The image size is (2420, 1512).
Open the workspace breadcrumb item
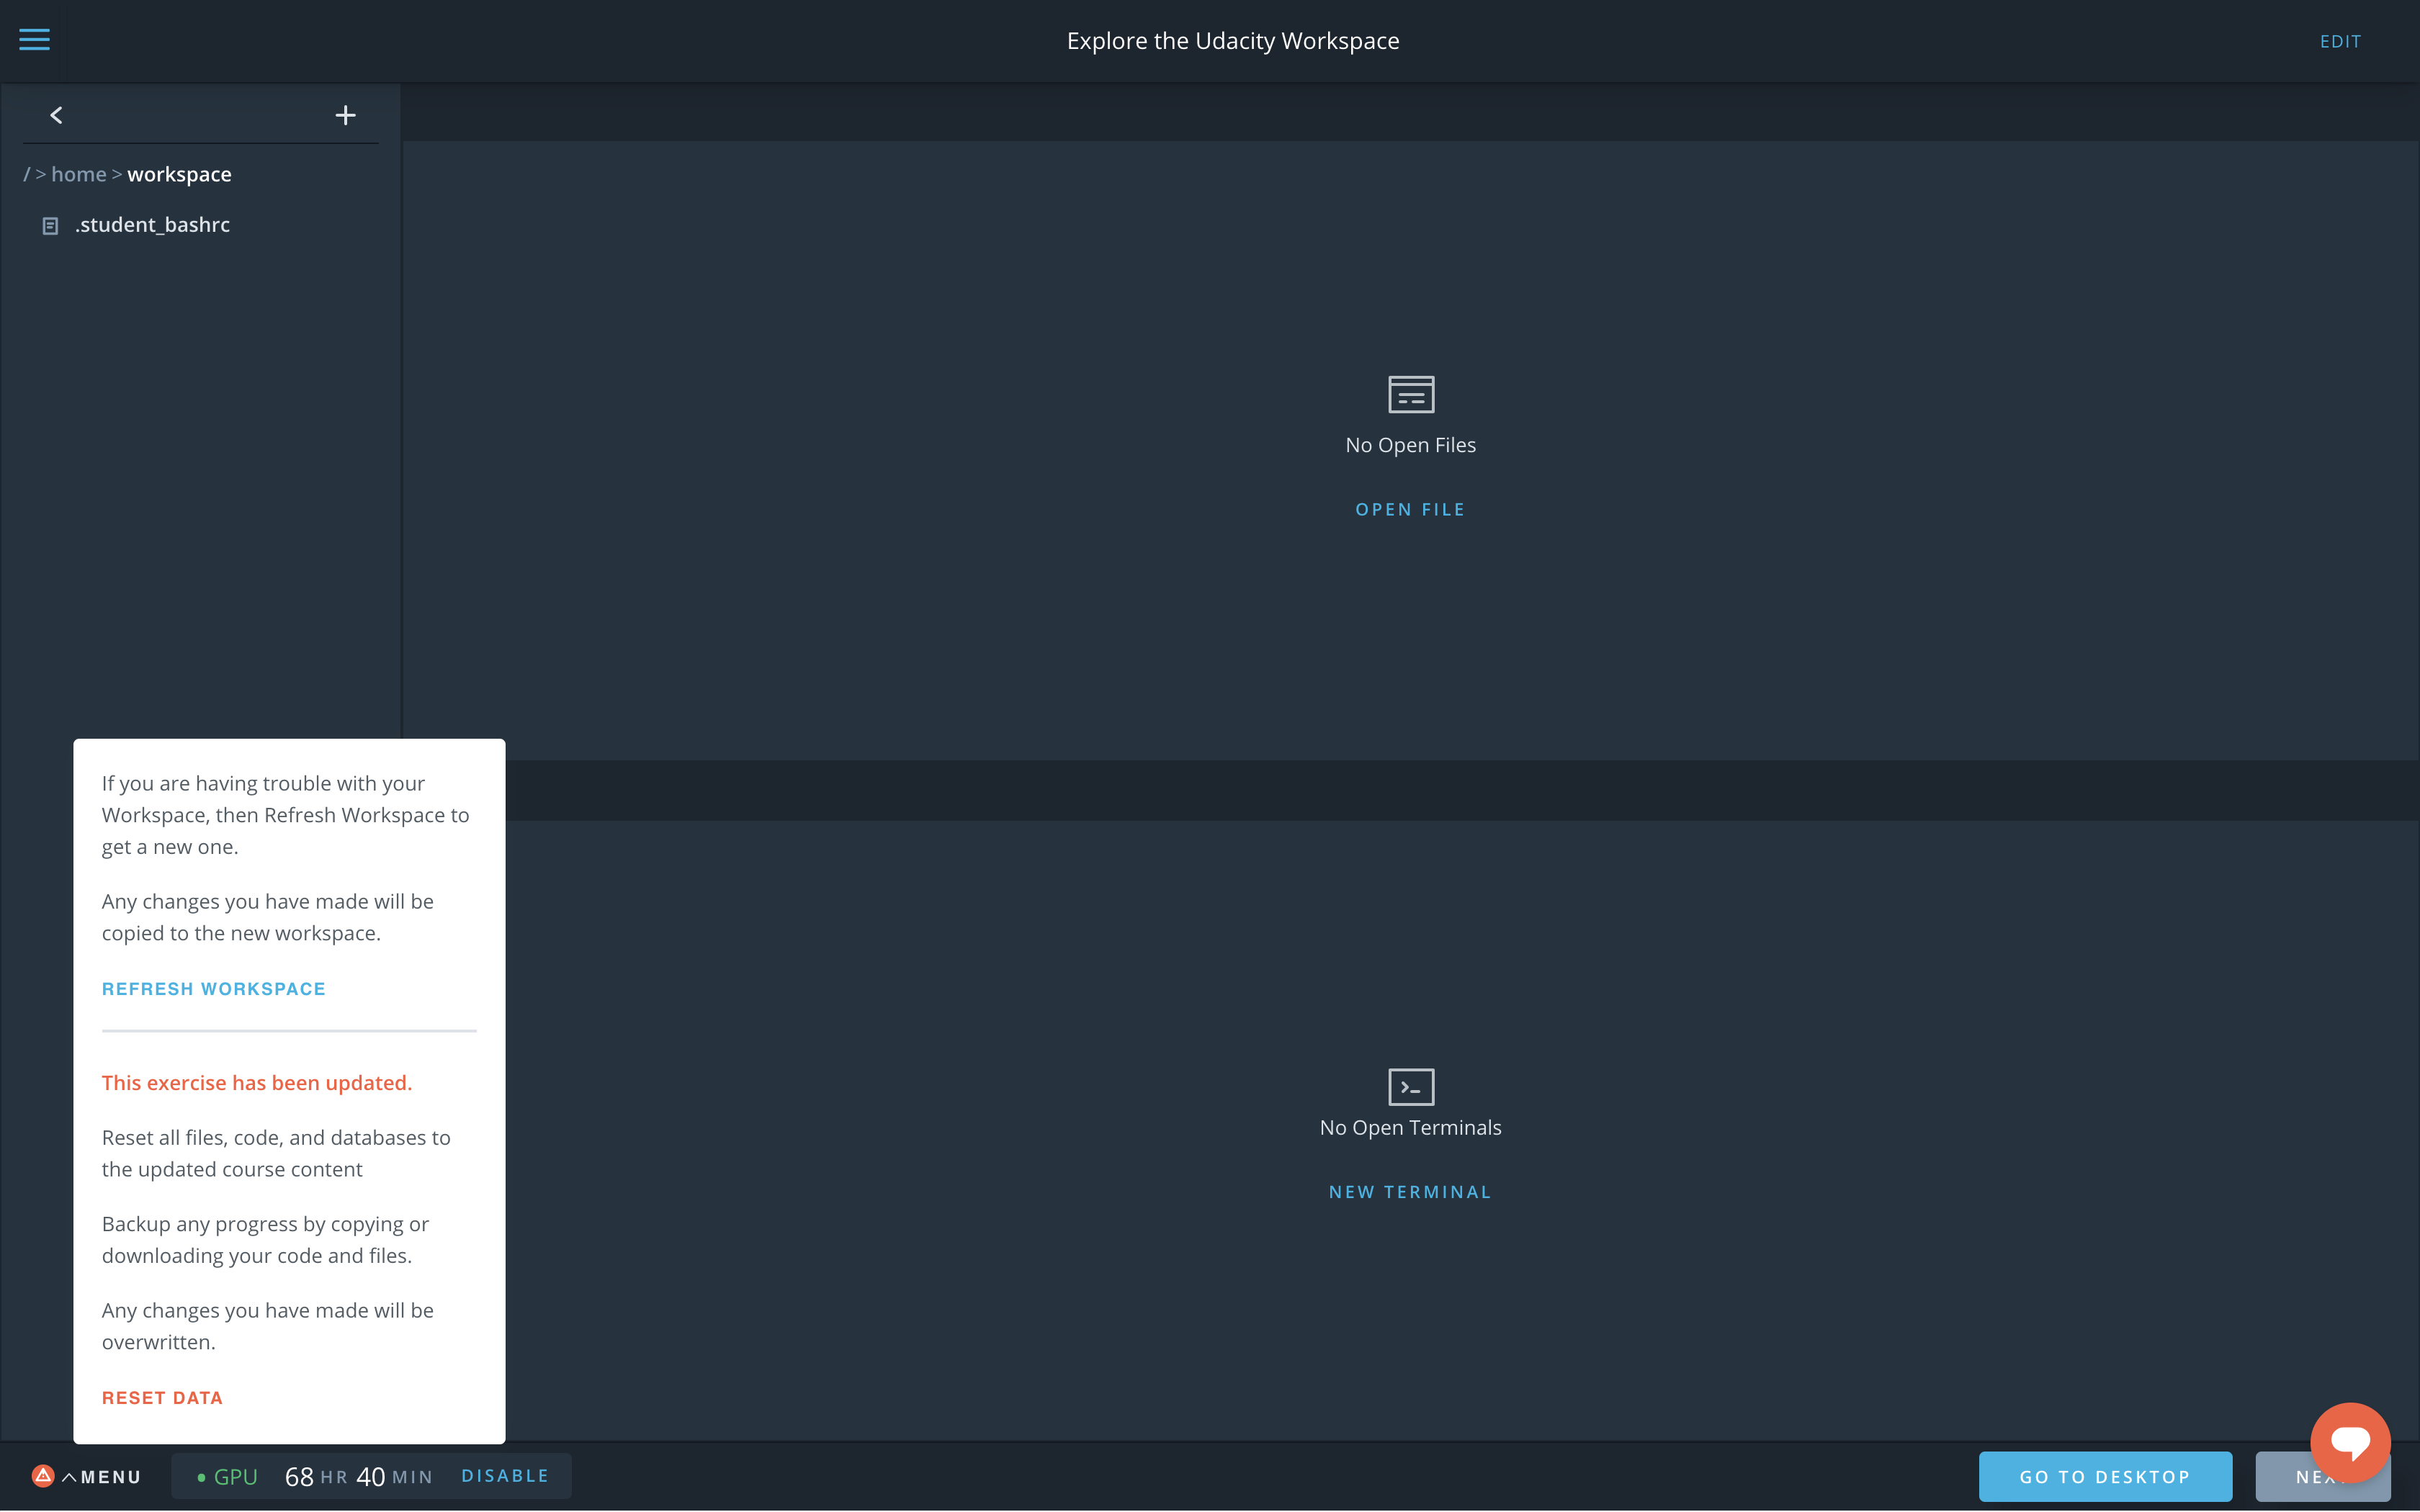click(x=179, y=173)
